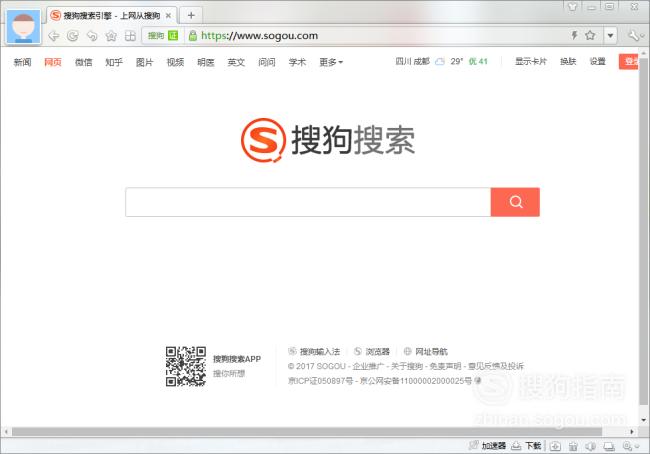Open the 知乎 search category
The height and width of the screenshot is (454, 650).
pyautogui.click(x=114, y=62)
